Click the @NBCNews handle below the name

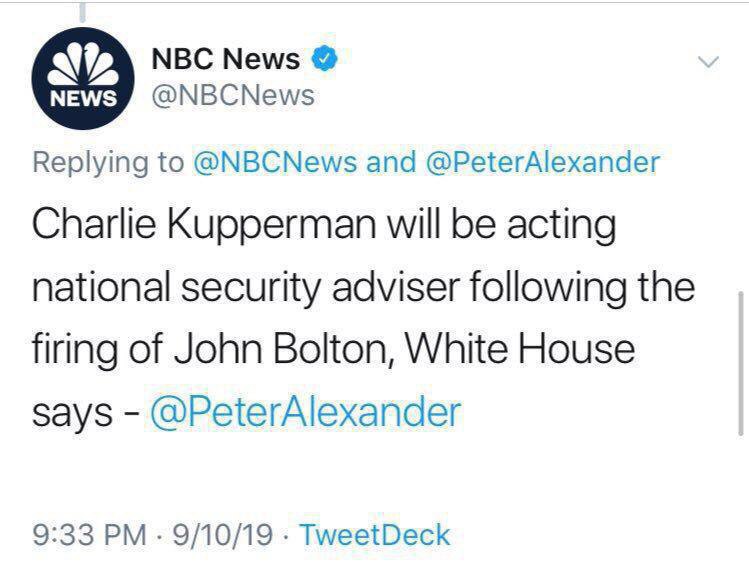click(x=232, y=96)
